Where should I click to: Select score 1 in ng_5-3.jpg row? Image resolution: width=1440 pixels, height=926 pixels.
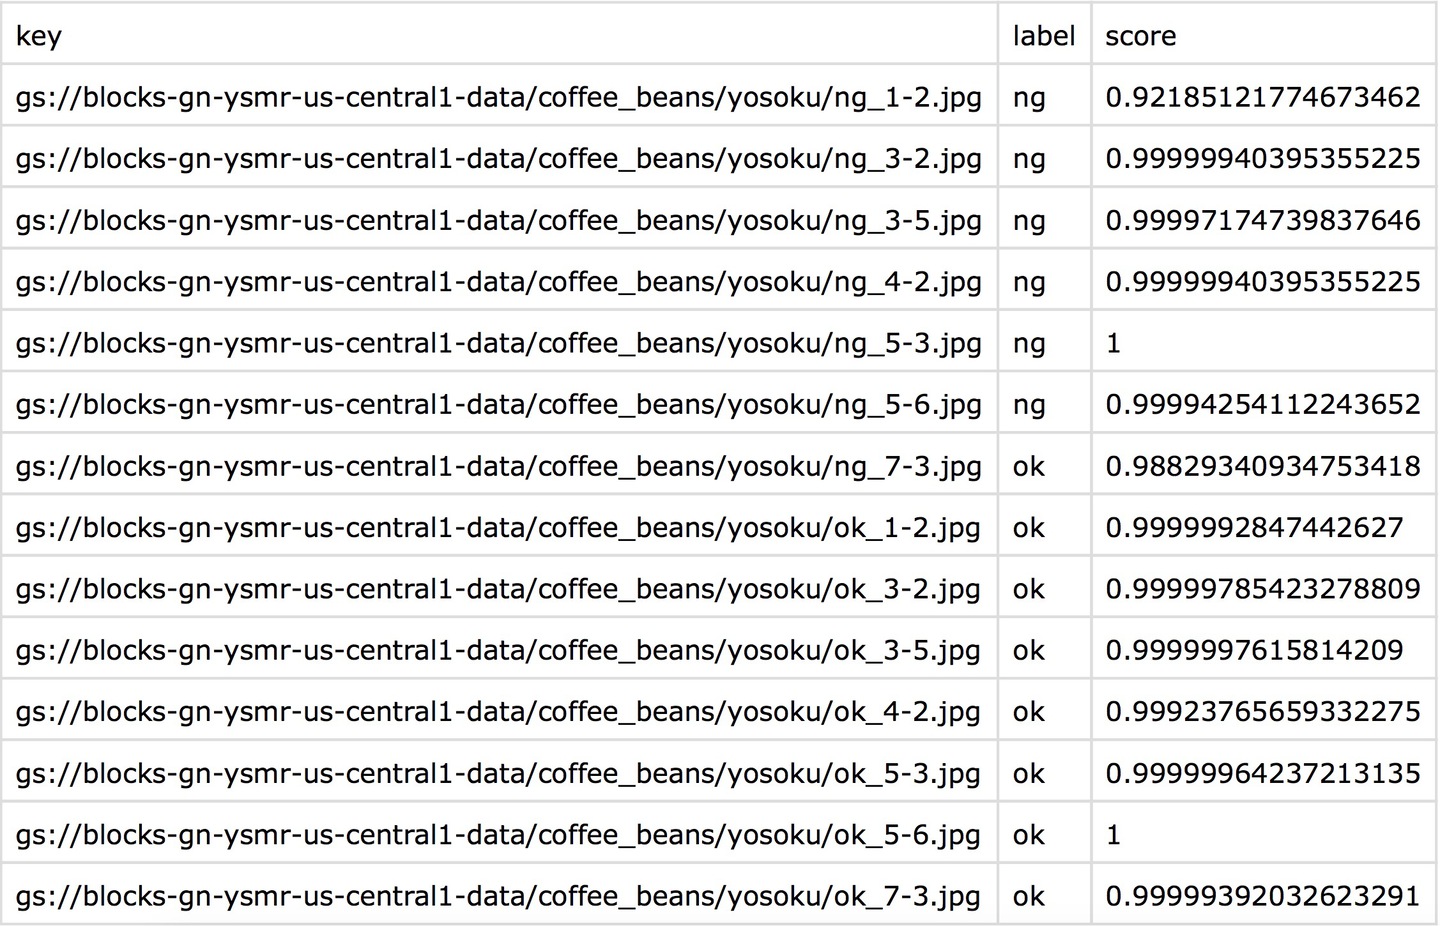tap(1113, 343)
